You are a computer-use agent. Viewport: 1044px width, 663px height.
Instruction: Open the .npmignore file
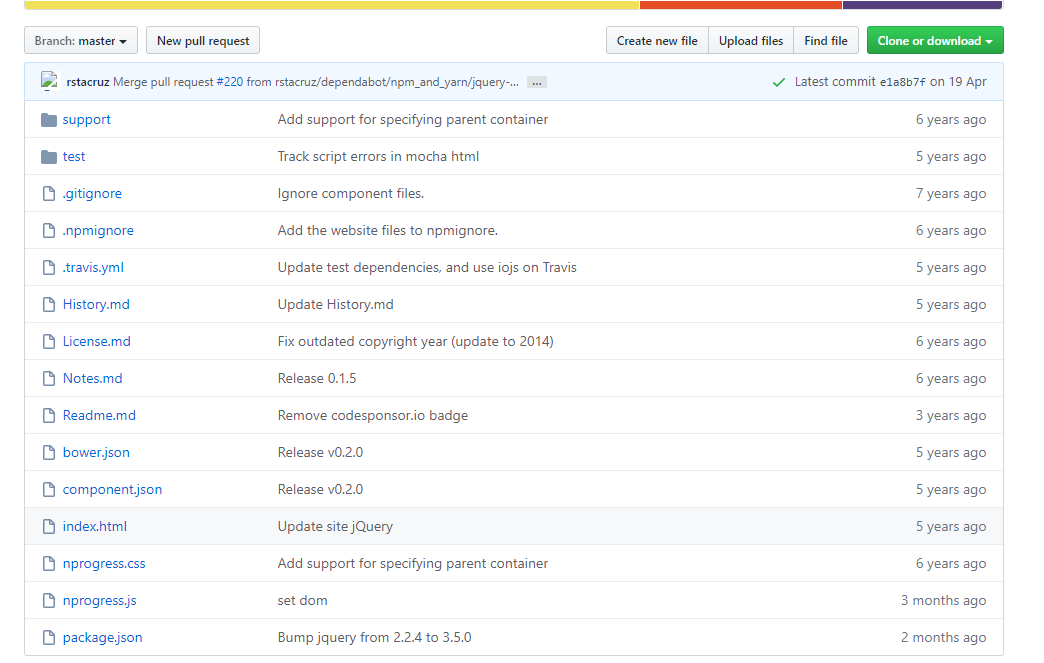point(98,230)
